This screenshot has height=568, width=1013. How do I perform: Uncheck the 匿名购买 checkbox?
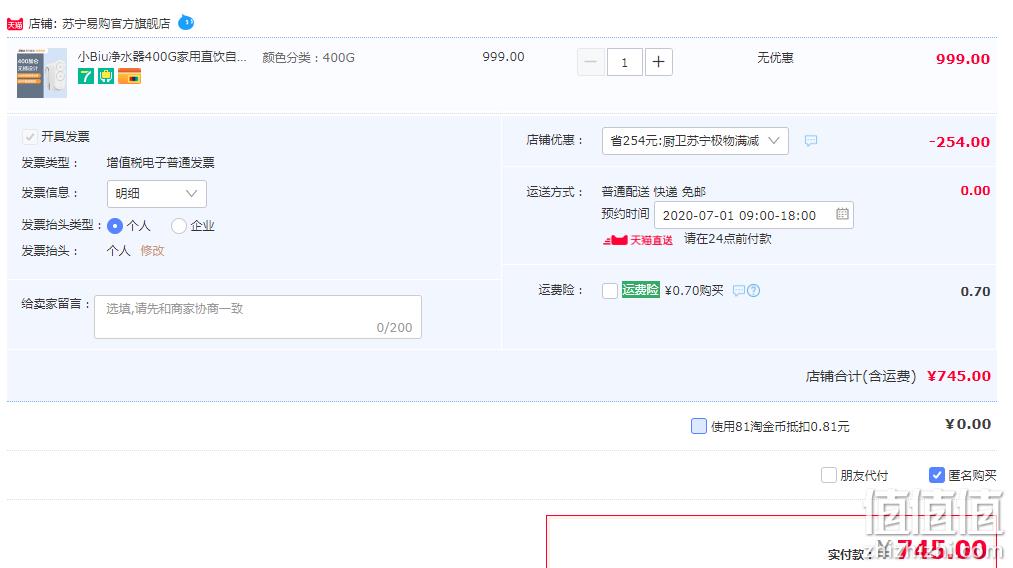pos(936,475)
